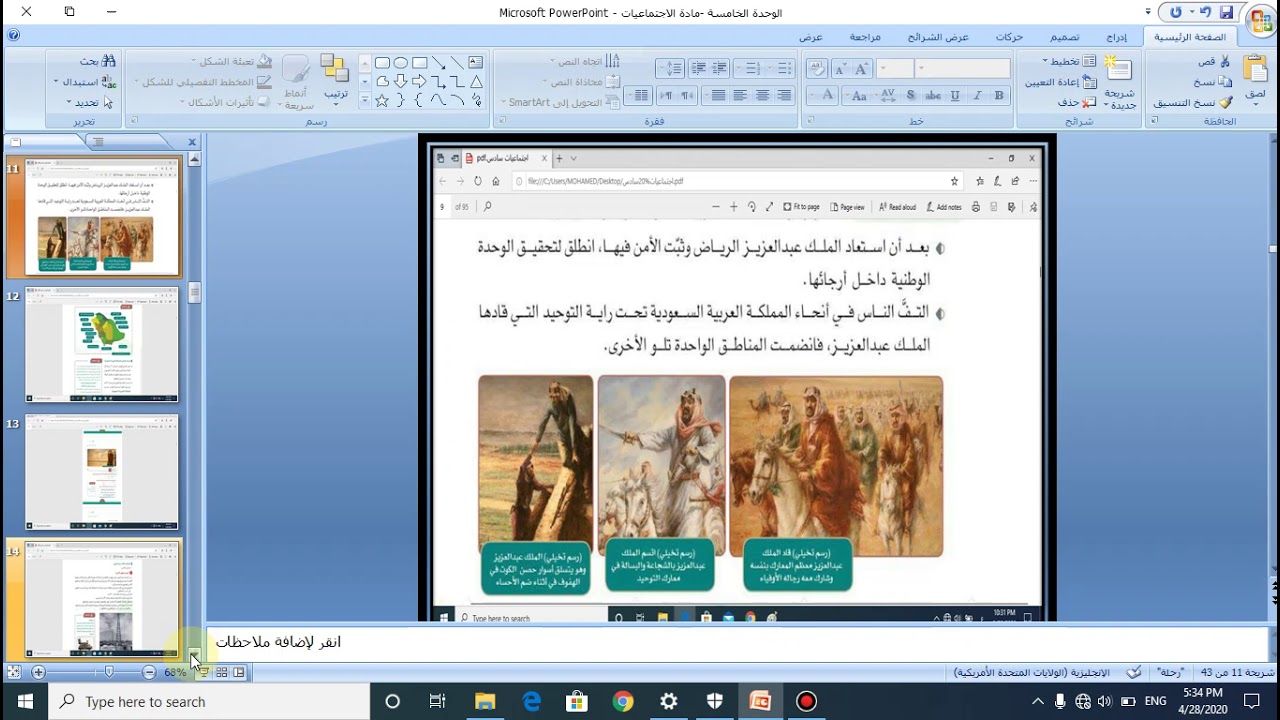Expand the shapes gallery More button
The height and width of the screenshot is (720, 1280).
[x=364, y=101]
